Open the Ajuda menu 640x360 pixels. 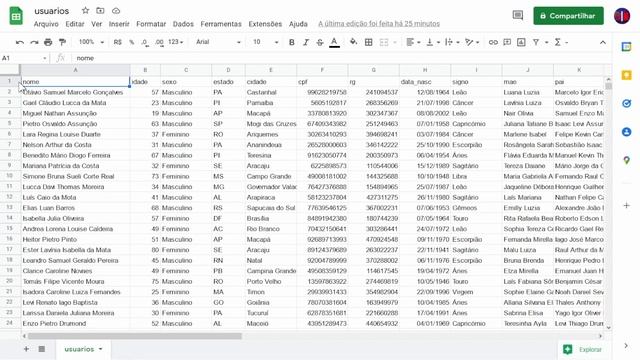pyautogui.click(x=298, y=24)
